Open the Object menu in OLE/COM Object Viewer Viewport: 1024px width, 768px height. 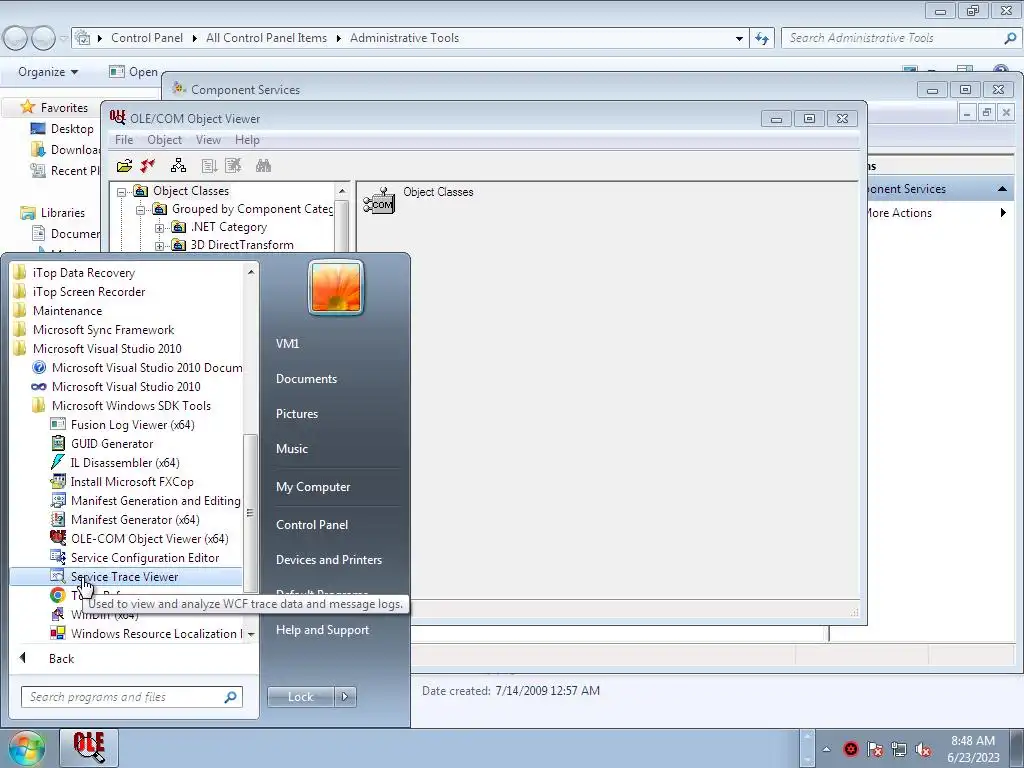[x=165, y=140]
